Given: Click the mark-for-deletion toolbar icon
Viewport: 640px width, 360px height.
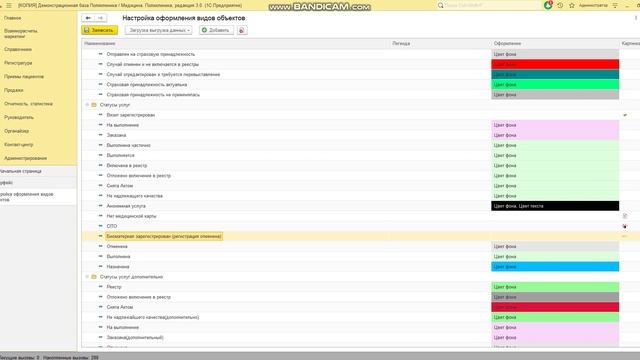Looking at the screenshot, I should [x=242, y=30].
